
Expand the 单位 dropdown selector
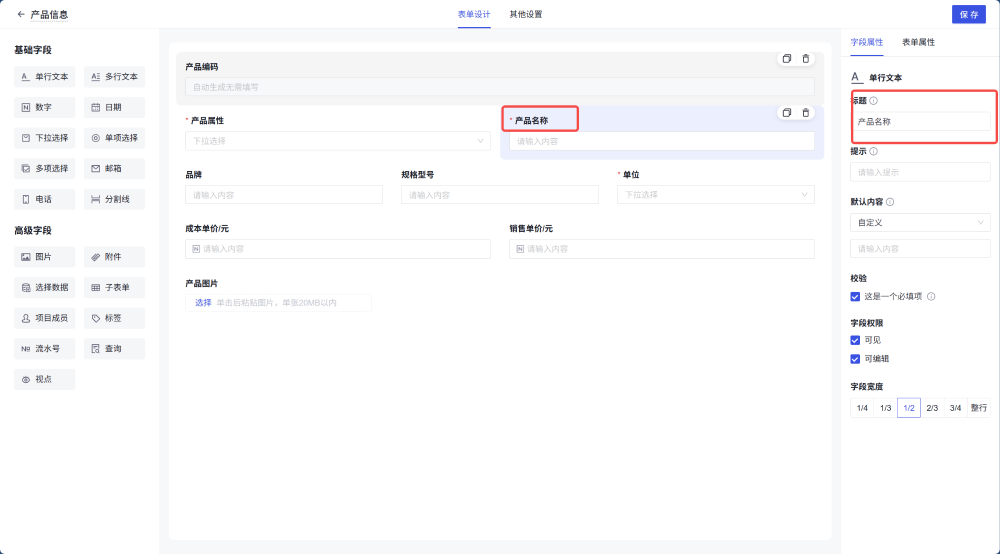[x=716, y=194]
